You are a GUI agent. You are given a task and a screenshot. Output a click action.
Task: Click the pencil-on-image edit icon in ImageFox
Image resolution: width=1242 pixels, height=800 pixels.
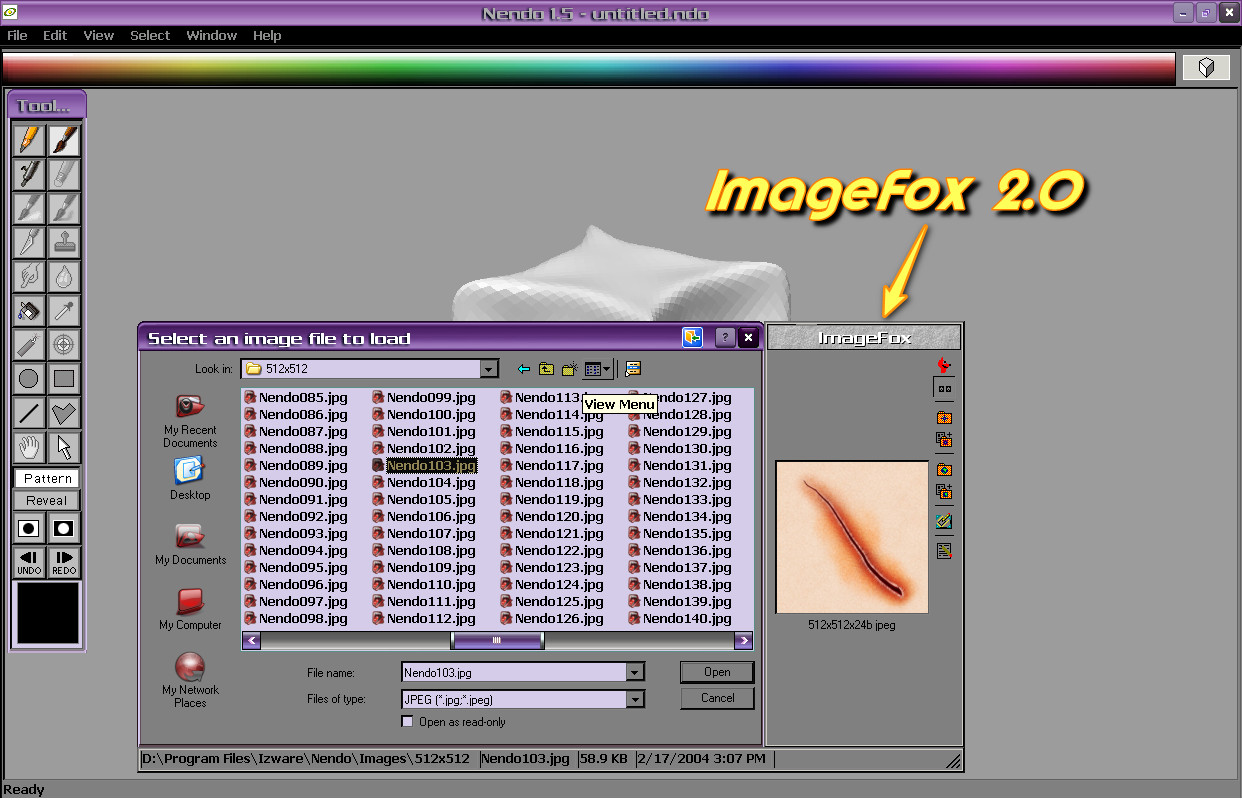click(x=943, y=521)
